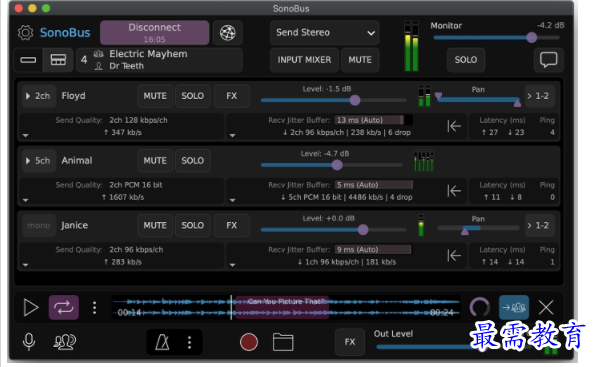Click Floyd's Pan slider

(x=478, y=100)
